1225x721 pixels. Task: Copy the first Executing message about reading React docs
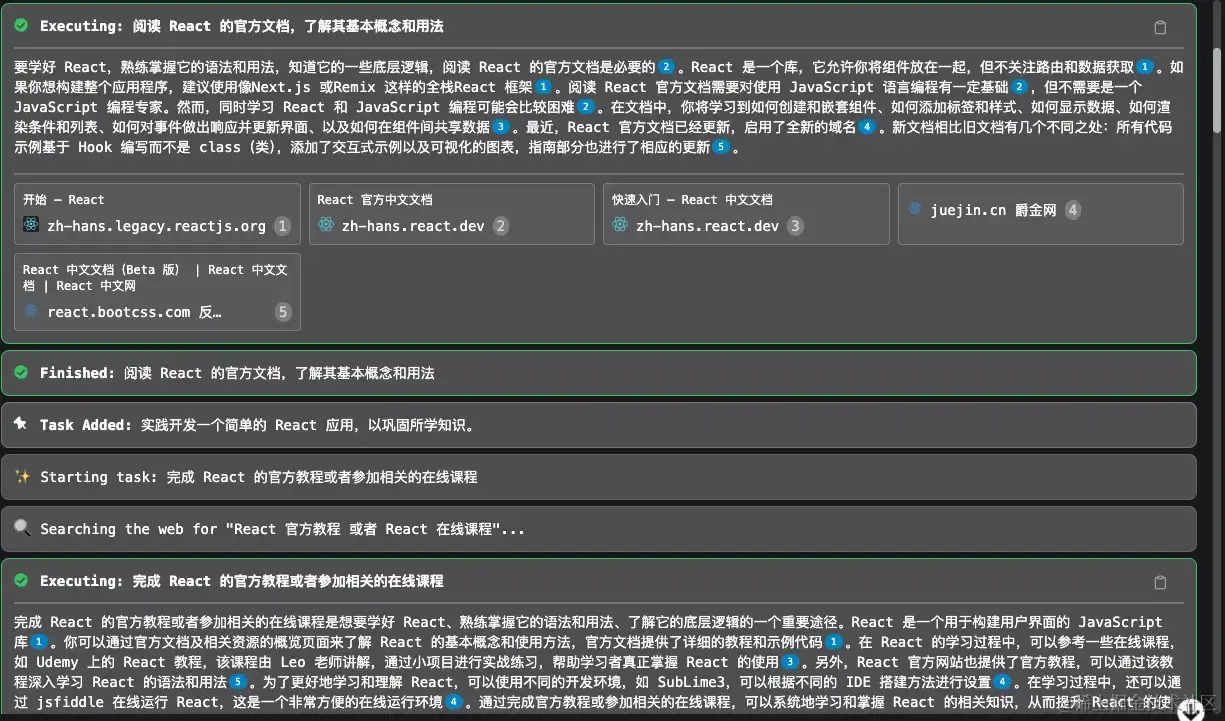[1160, 27]
